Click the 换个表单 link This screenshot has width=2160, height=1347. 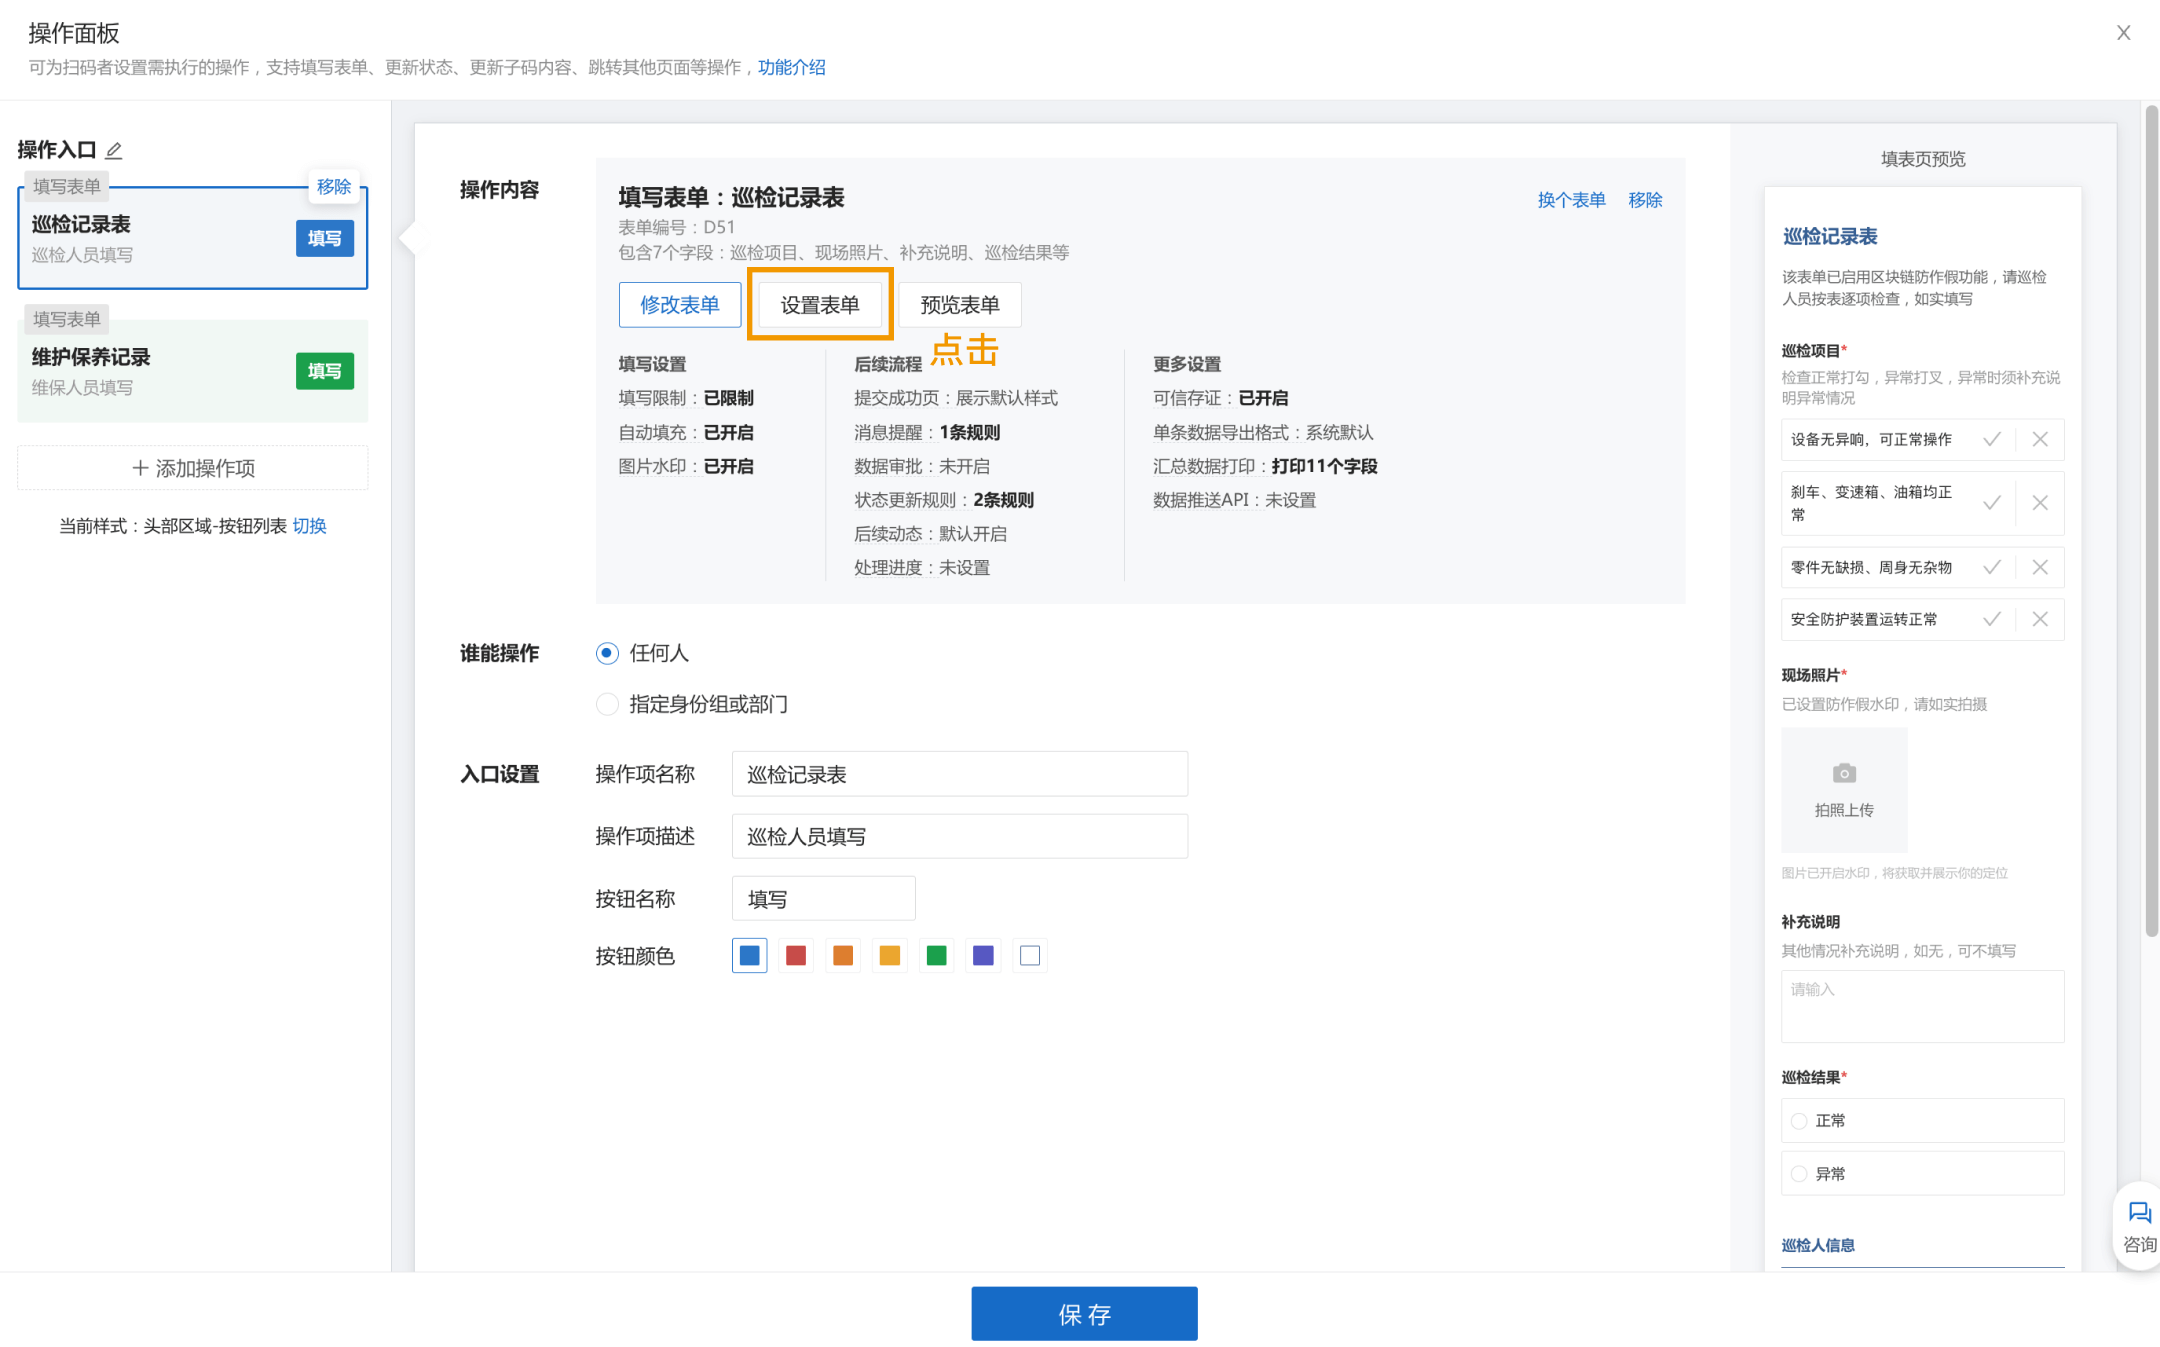tap(1571, 200)
